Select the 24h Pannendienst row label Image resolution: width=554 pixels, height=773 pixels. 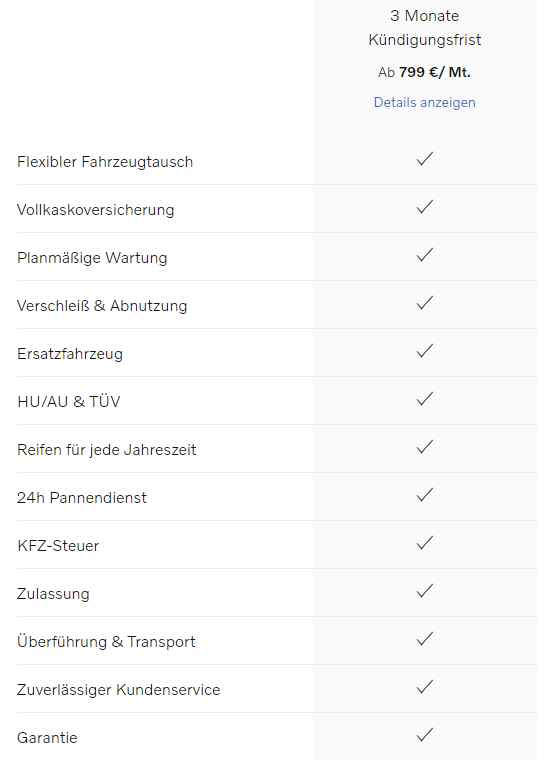82,498
